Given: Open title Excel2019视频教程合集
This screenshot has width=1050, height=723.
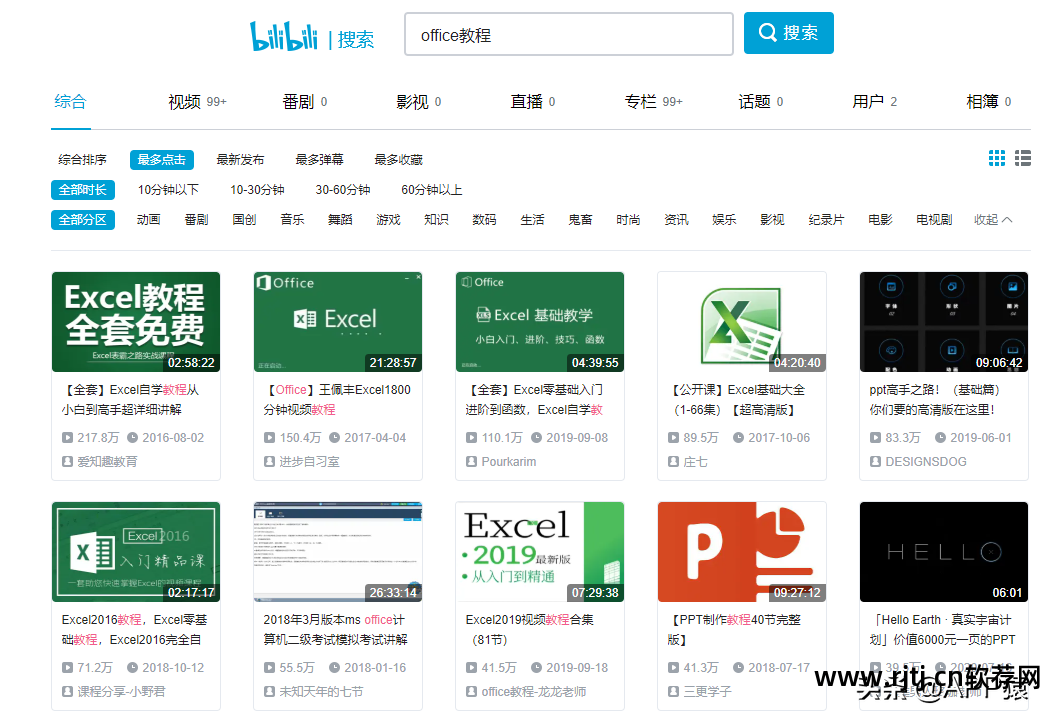Looking at the screenshot, I should (x=530, y=629).
